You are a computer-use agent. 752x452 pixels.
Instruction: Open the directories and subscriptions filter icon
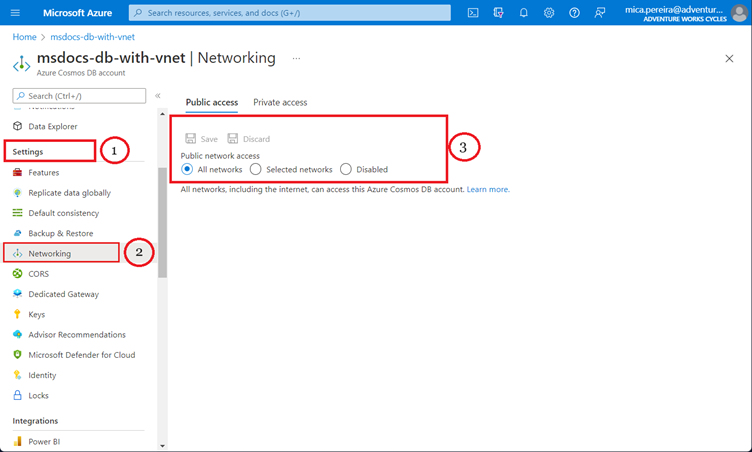point(498,13)
